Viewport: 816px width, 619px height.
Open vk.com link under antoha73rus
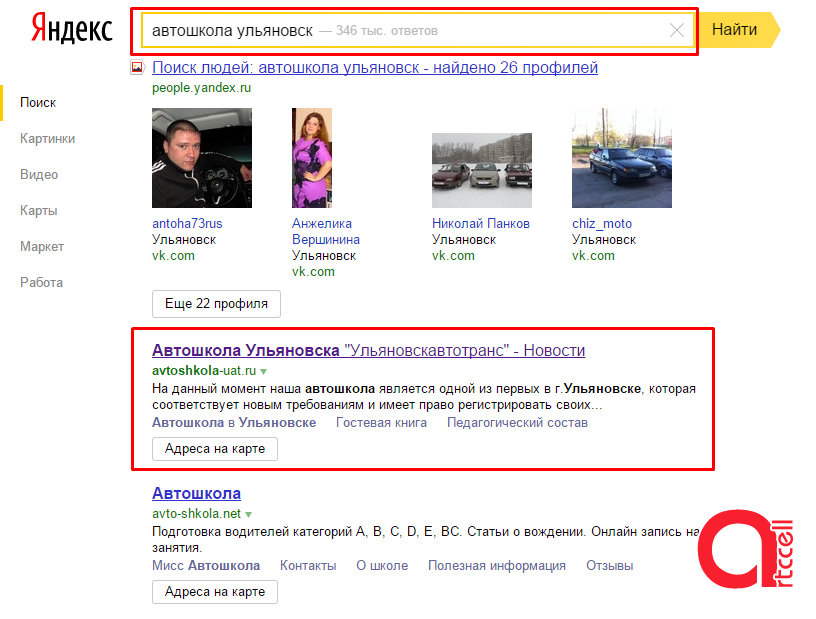[173, 256]
